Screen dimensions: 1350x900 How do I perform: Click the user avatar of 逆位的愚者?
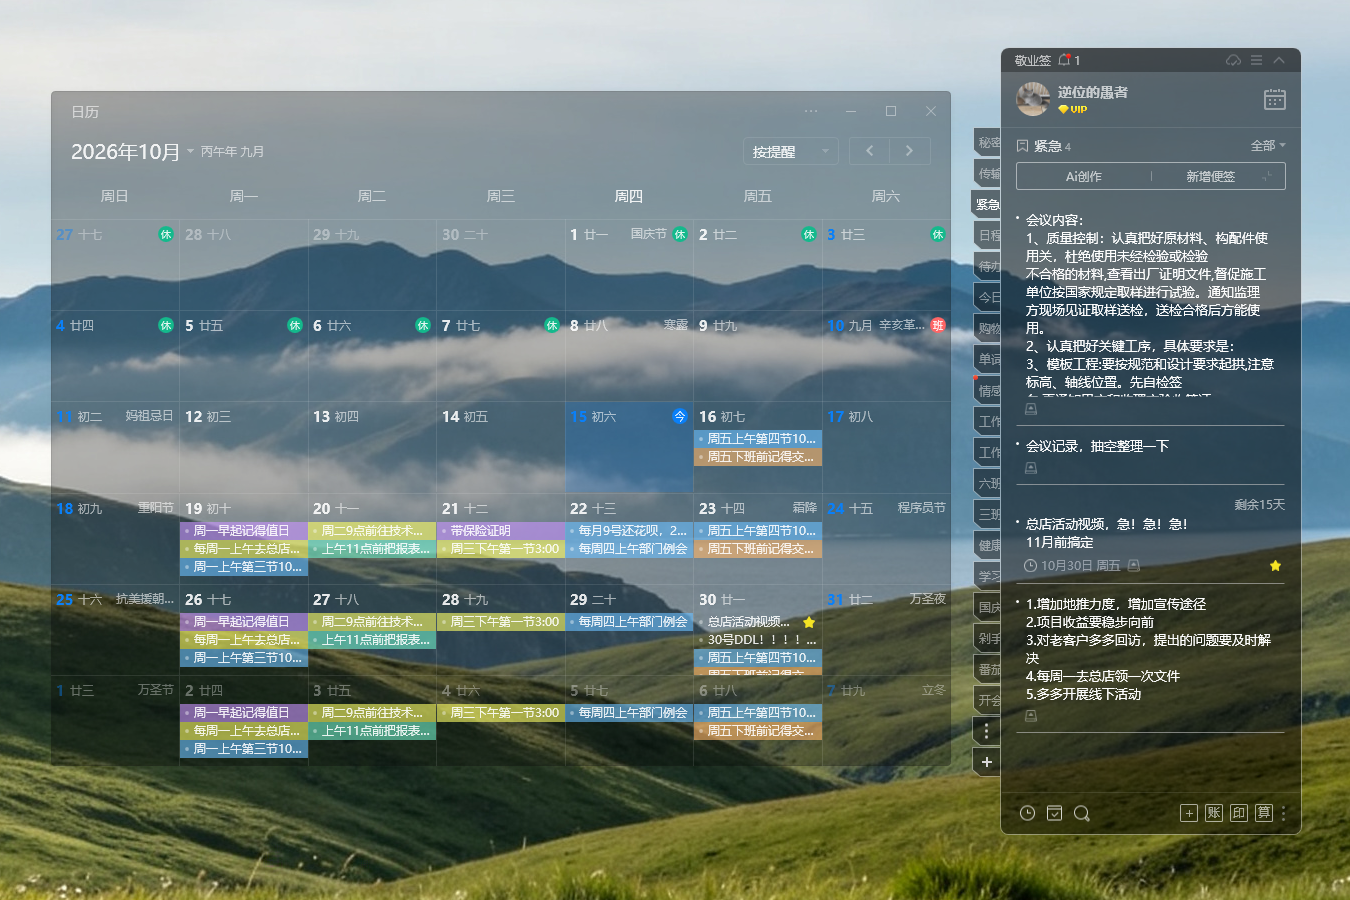click(1033, 99)
